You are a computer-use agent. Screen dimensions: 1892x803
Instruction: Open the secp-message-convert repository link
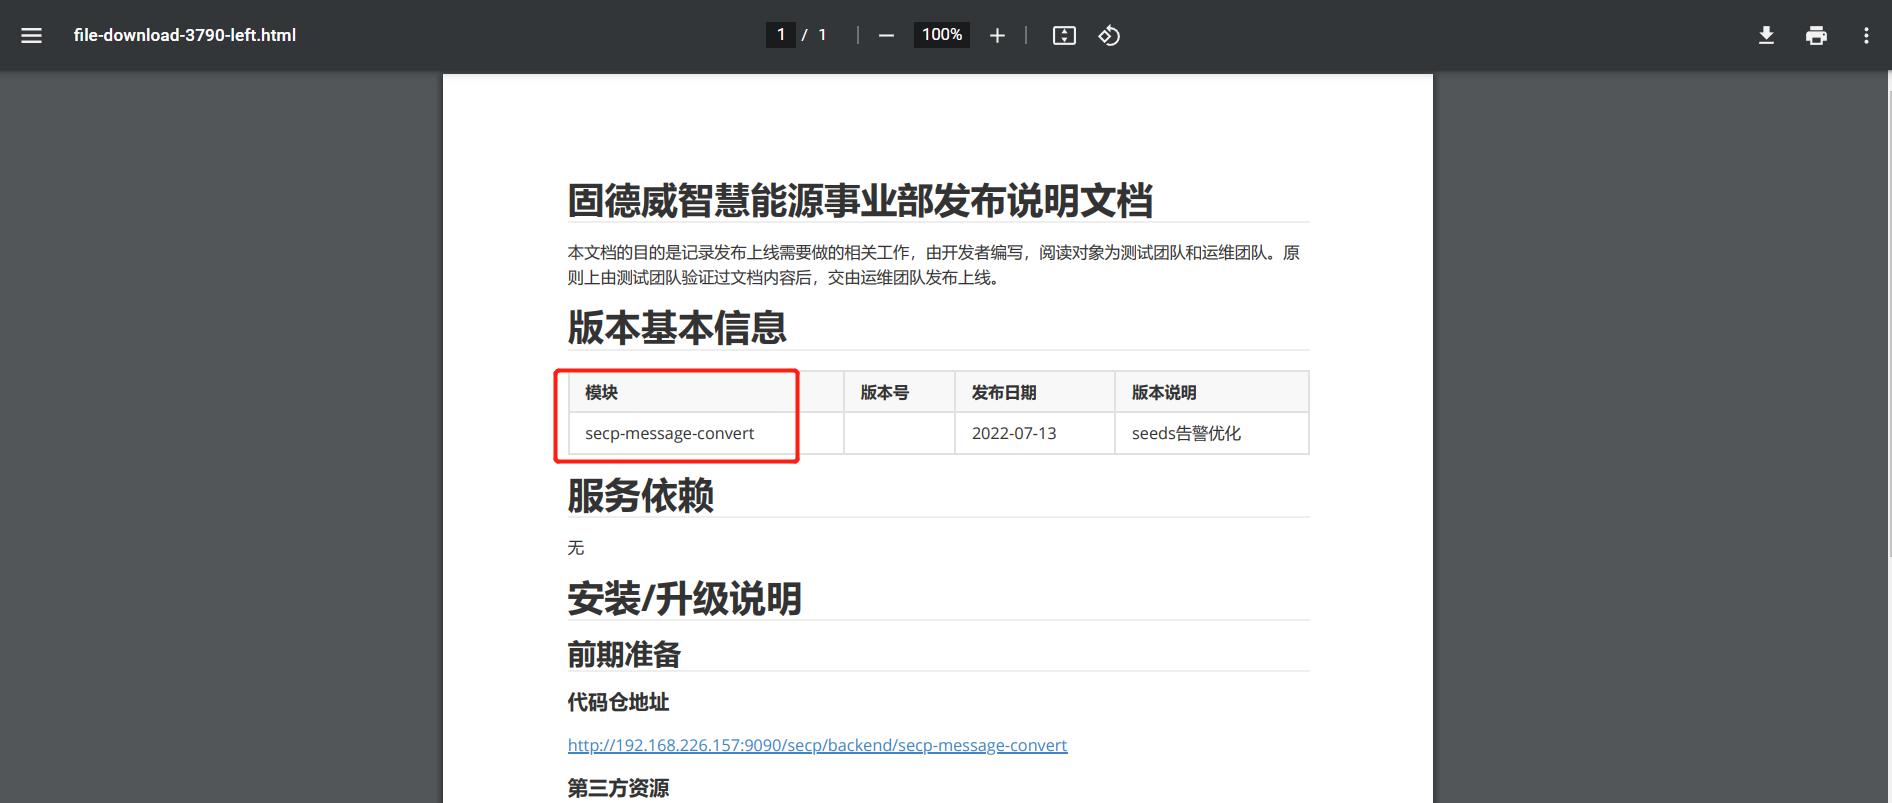click(x=817, y=745)
